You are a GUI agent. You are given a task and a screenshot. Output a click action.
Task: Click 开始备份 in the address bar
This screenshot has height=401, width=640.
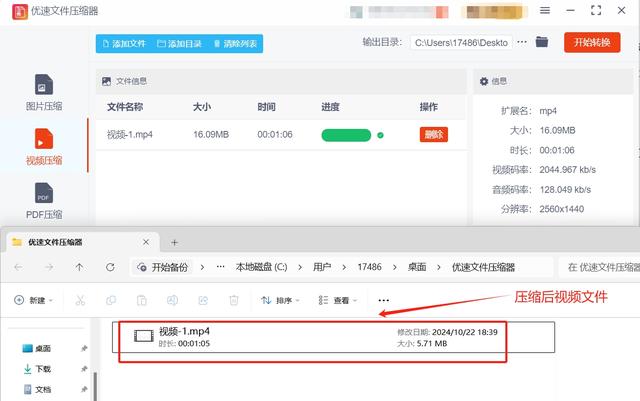162,267
